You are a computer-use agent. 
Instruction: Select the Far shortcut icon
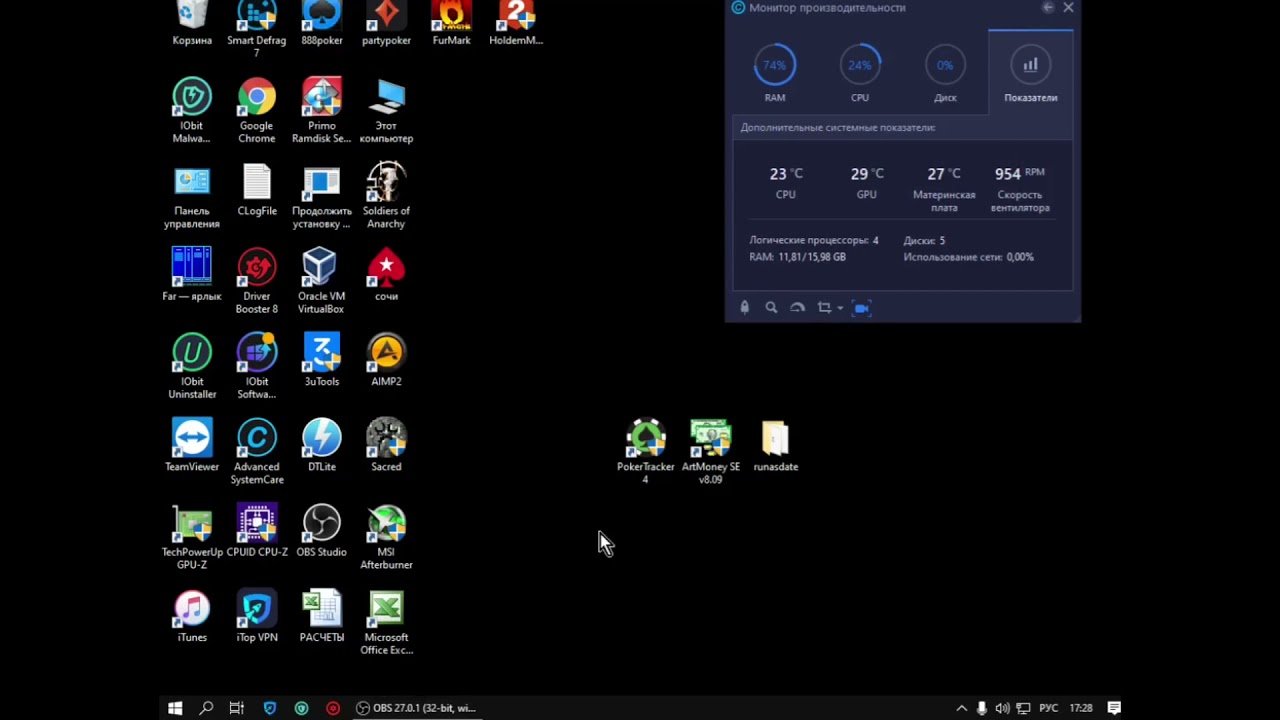[x=192, y=274]
